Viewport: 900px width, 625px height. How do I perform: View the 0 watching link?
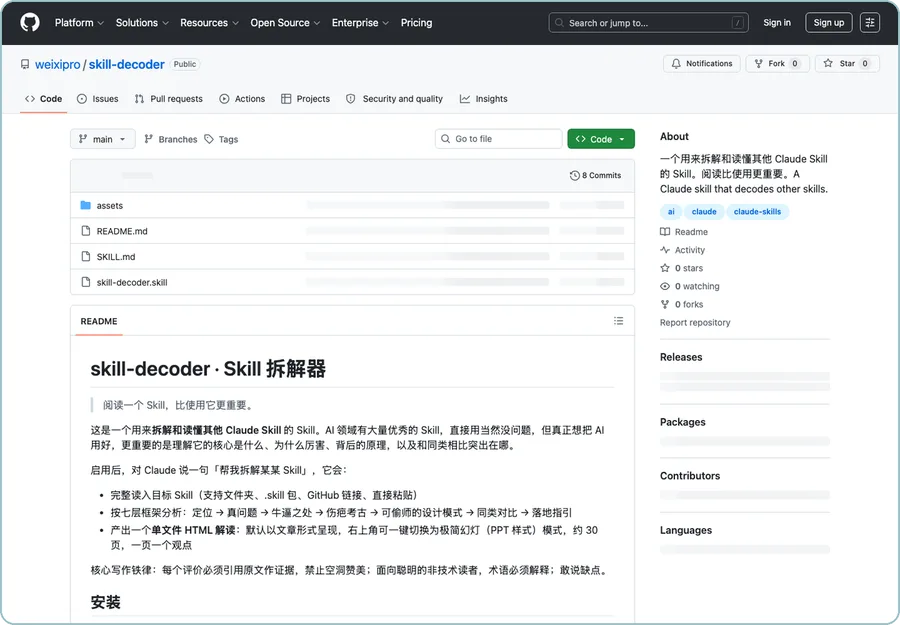tap(689, 286)
